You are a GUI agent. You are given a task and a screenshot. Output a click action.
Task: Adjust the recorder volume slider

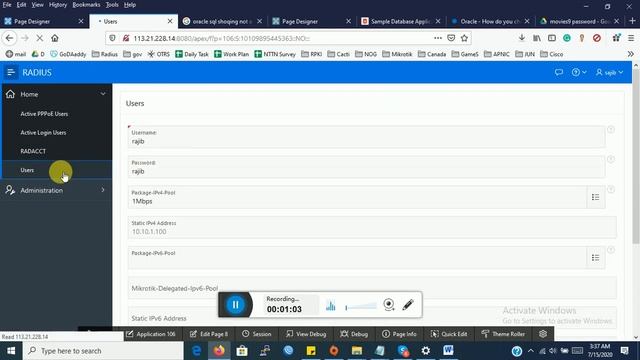point(361,306)
